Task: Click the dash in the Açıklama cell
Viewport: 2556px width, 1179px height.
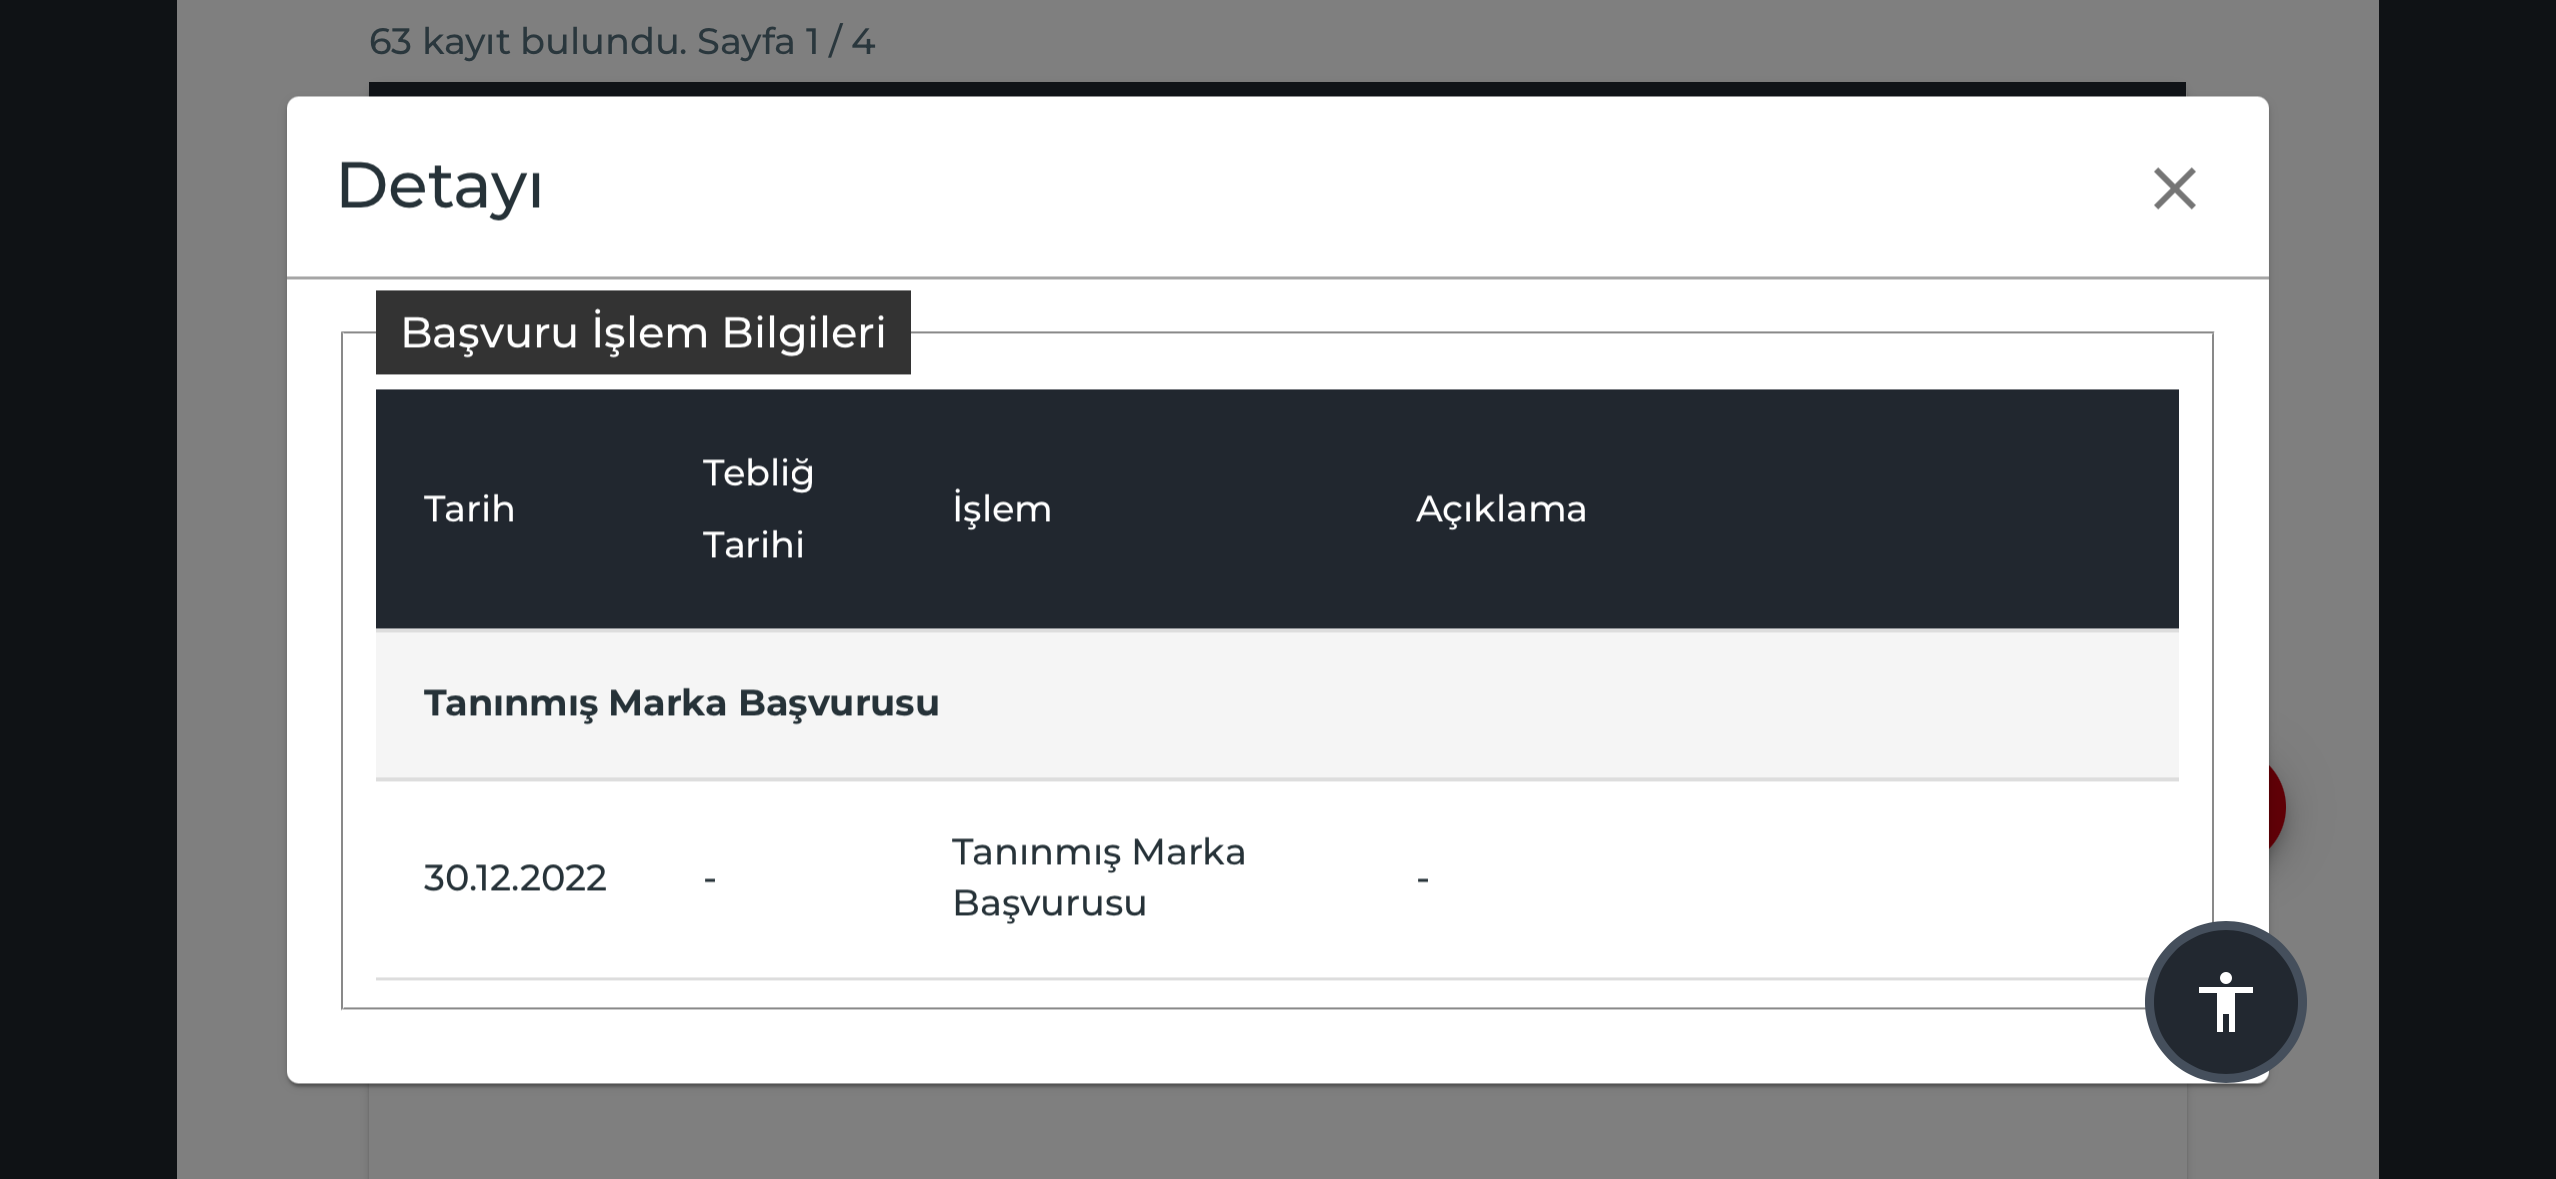Action: pos(1423,879)
